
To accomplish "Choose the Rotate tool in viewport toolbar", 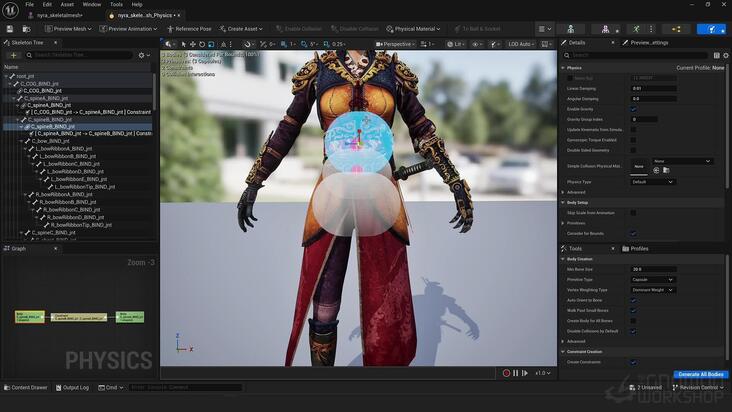I will click(x=202, y=44).
